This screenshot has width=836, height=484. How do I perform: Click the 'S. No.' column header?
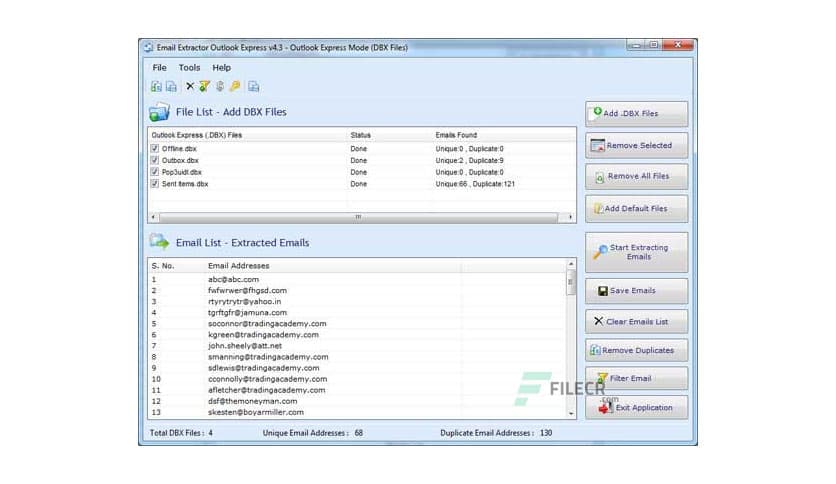click(163, 265)
